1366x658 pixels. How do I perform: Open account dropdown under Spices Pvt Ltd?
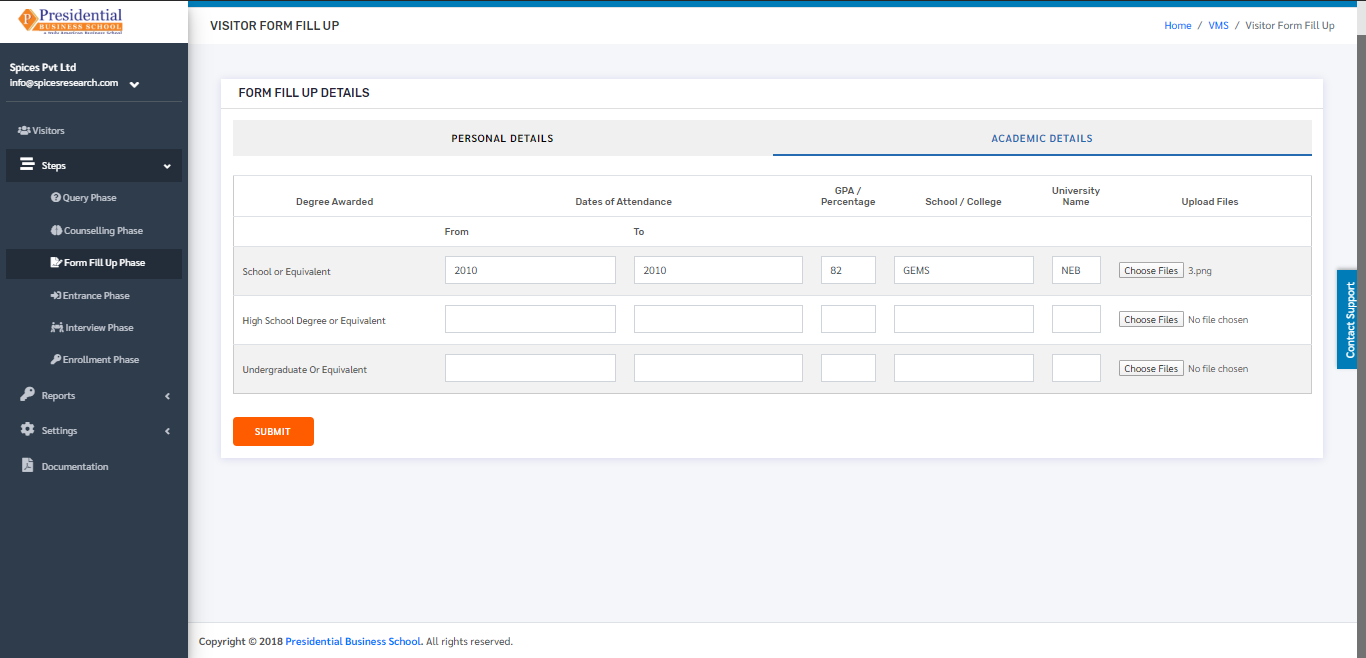[134, 84]
